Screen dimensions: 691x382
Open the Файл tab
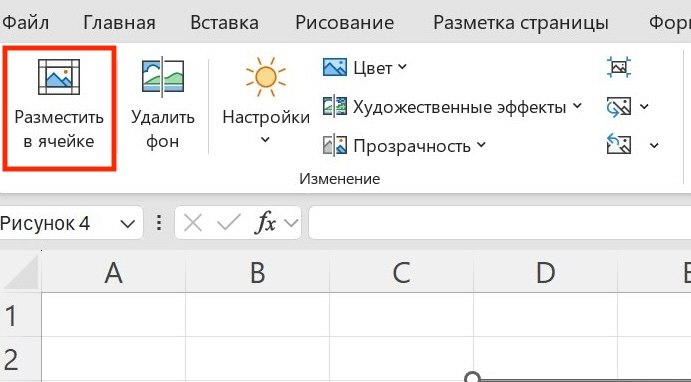tap(26, 22)
